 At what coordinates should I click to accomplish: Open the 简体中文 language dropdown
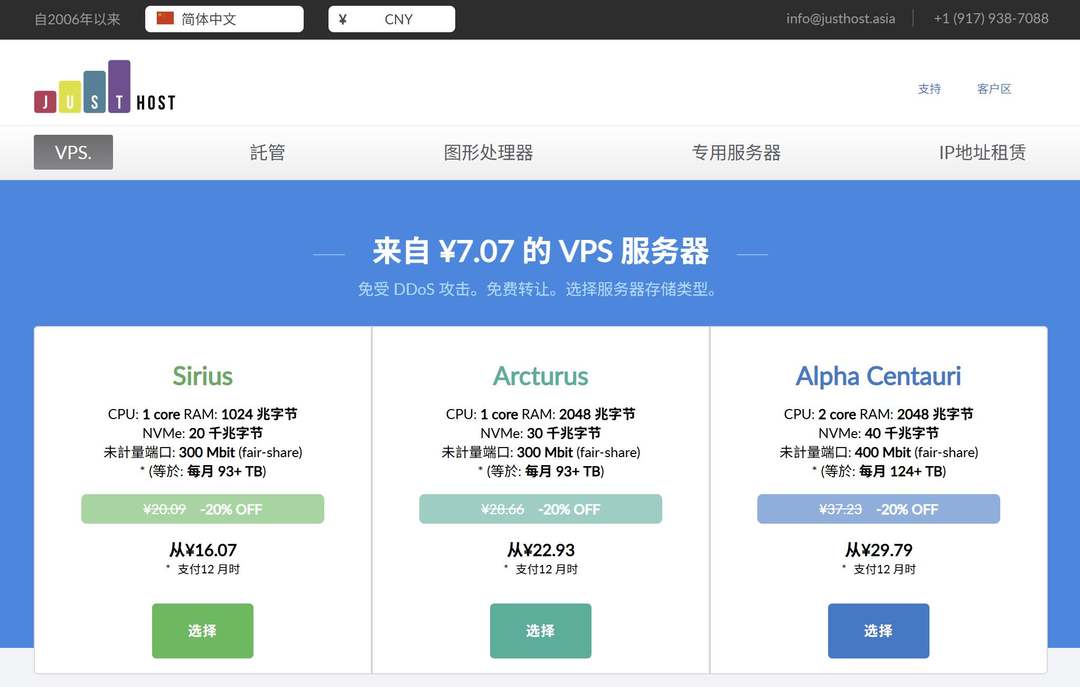(x=224, y=19)
